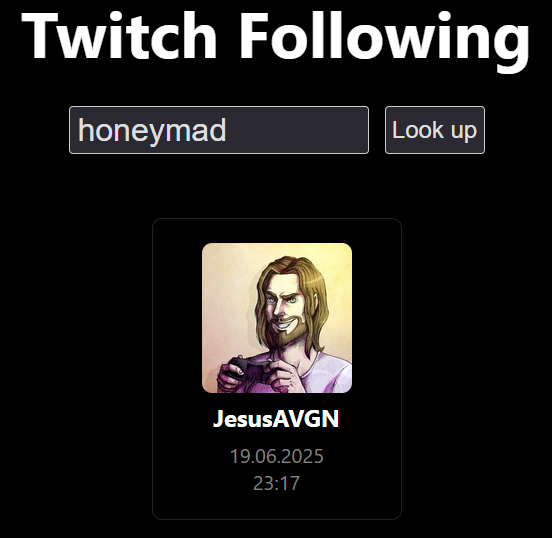This screenshot has height=538, width=552.
Task: Click the Twitch Following page heading
Action: [x=276, y=39]
